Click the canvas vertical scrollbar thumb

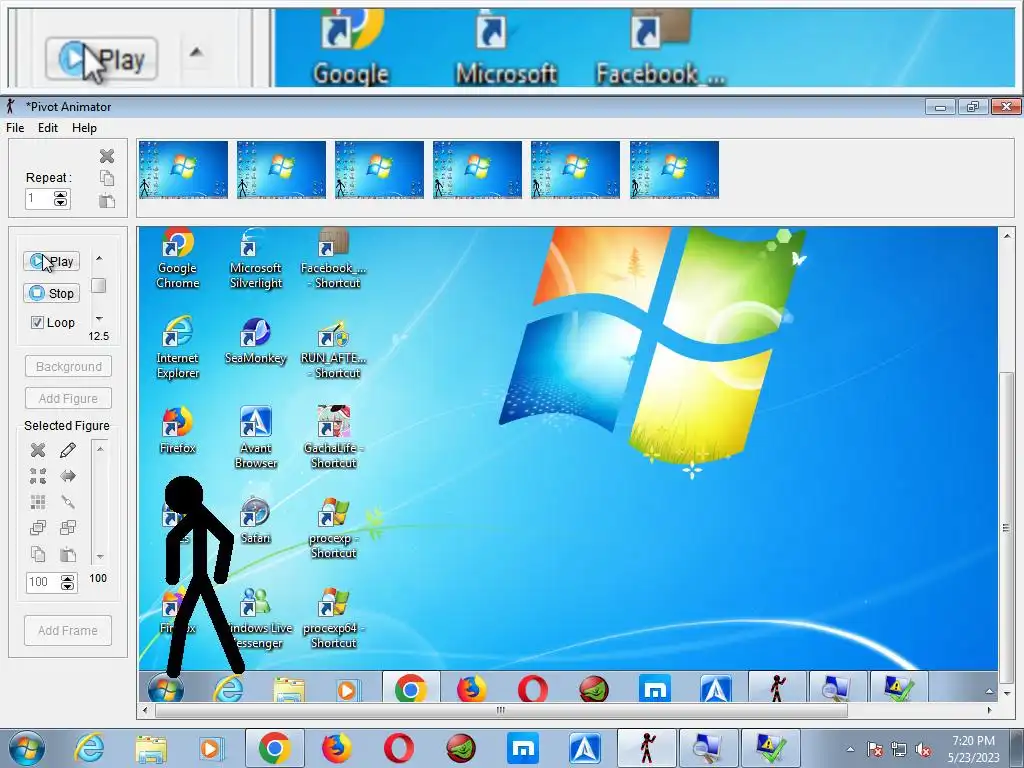point(1006,528)
